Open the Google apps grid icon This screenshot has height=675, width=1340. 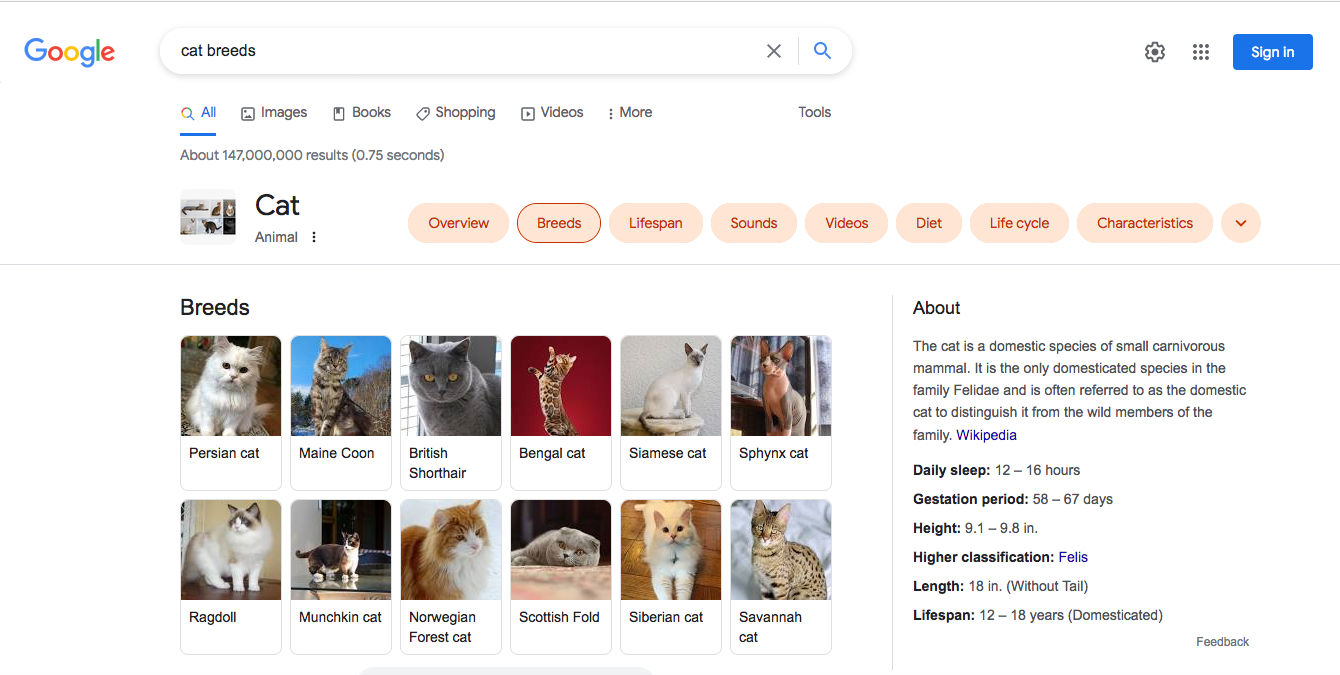1201,51
